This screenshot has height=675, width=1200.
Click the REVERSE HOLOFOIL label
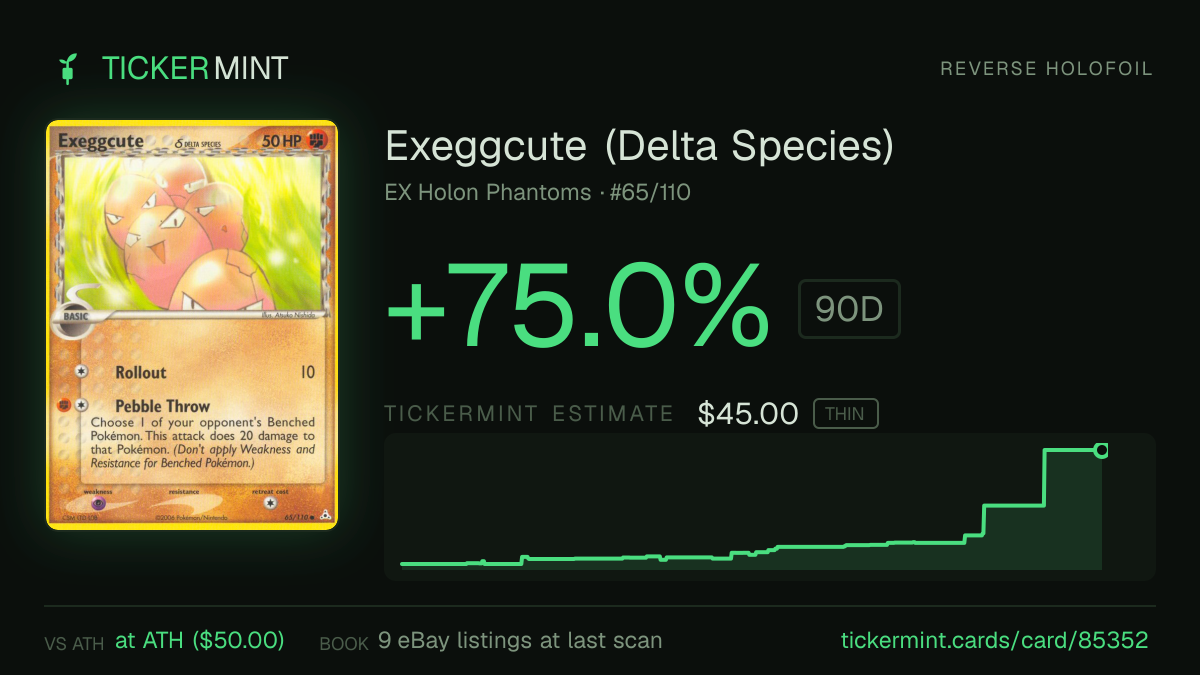[1046, 69]
